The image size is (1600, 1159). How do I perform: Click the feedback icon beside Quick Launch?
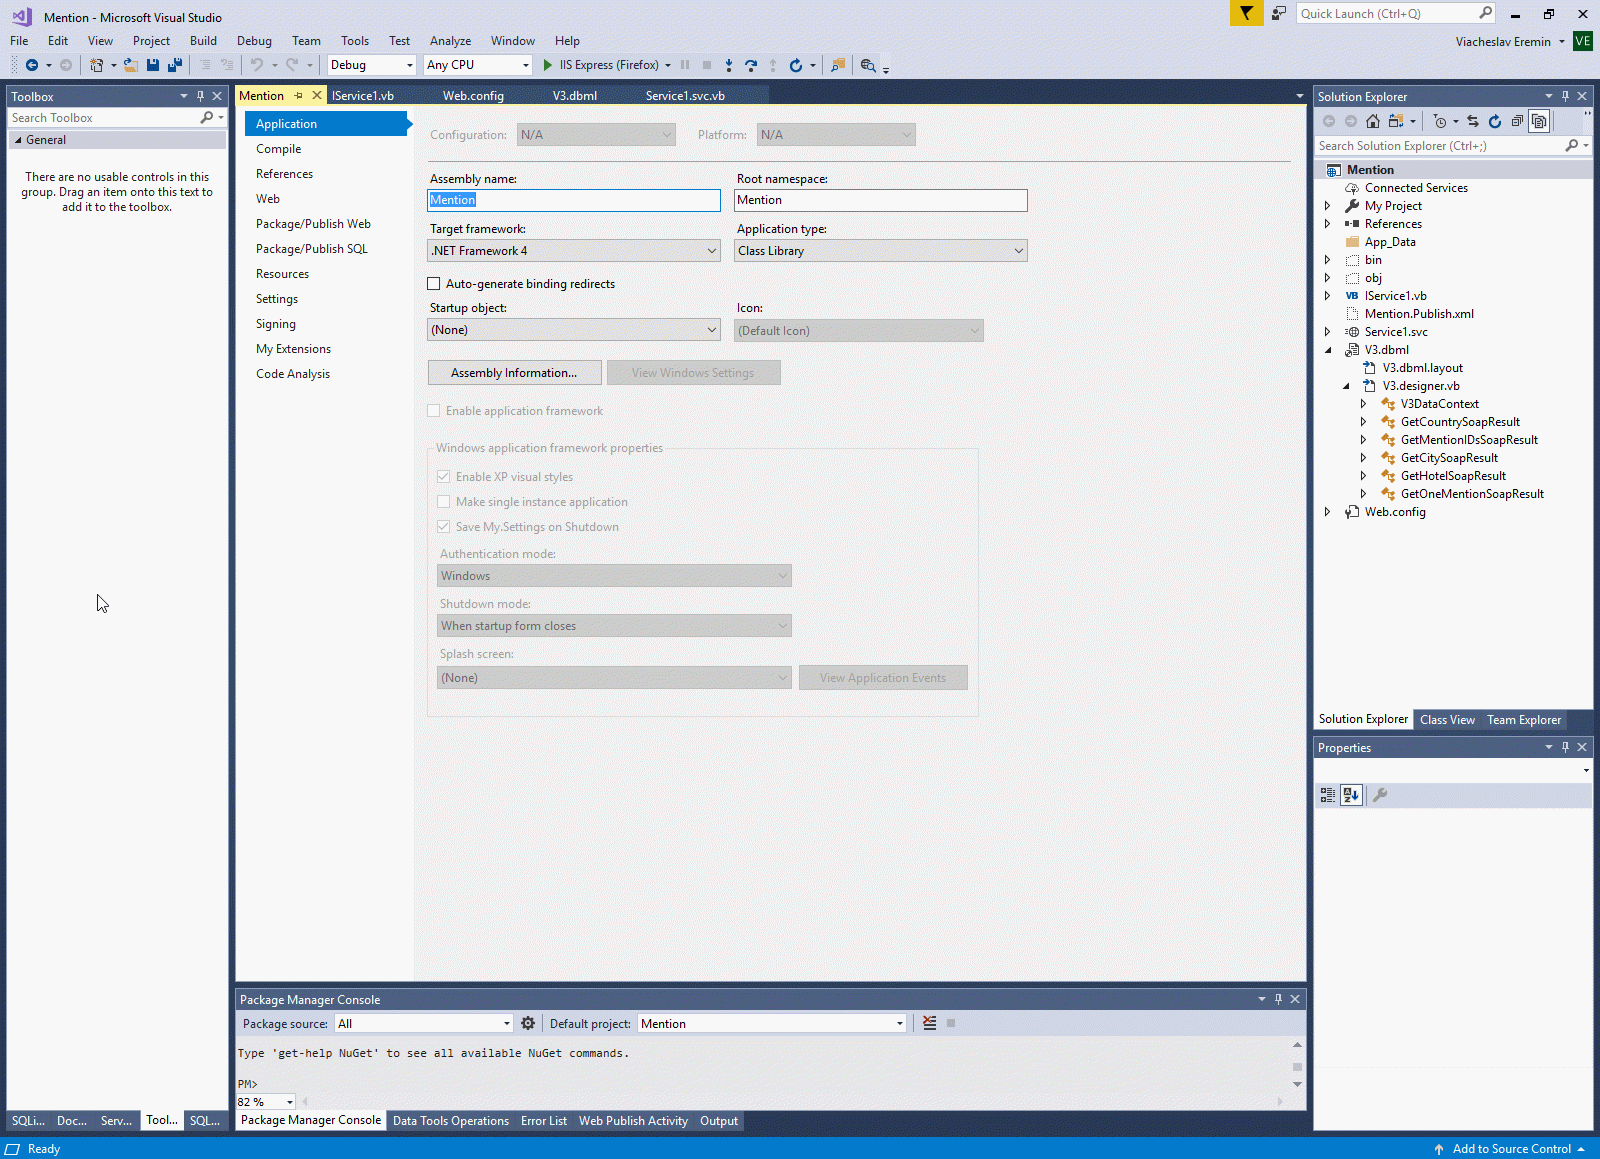(x=1279, y=13)
